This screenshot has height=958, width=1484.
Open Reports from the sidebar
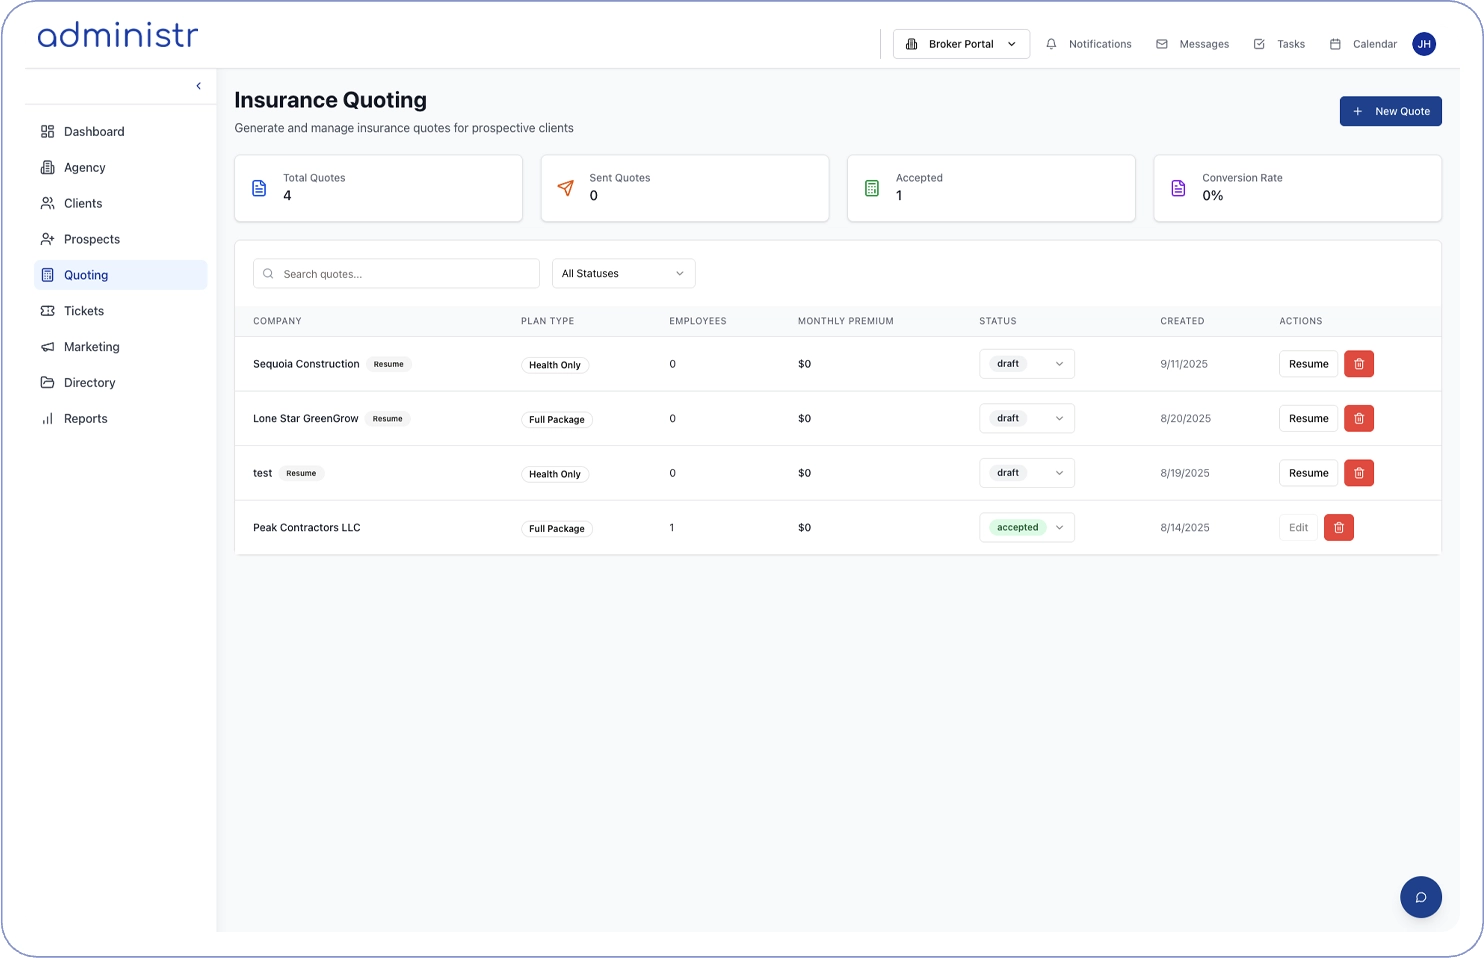click(85, 419)
